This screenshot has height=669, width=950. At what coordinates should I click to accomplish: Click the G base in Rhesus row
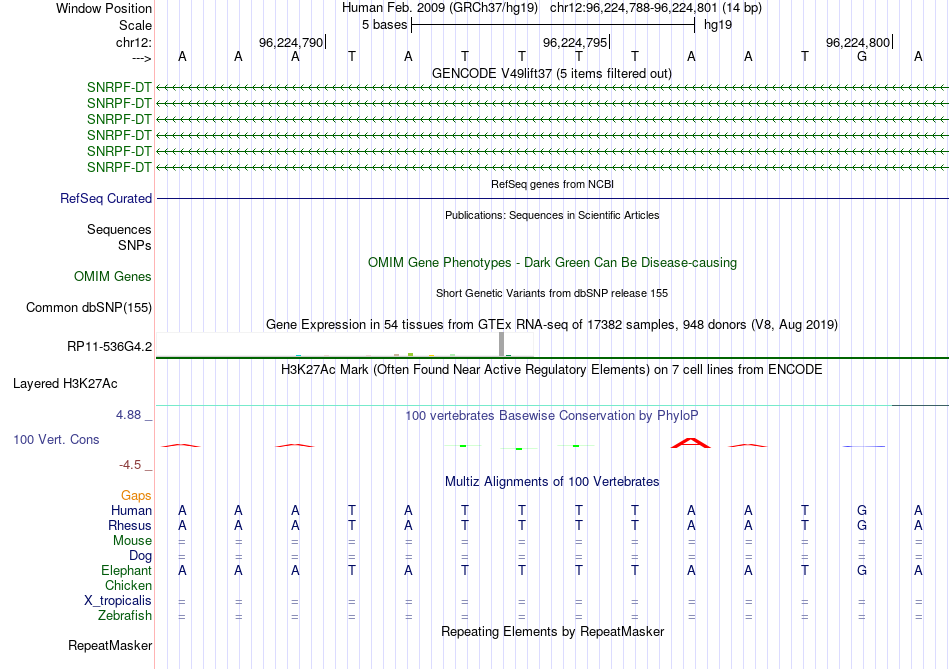tap(862, 526)
